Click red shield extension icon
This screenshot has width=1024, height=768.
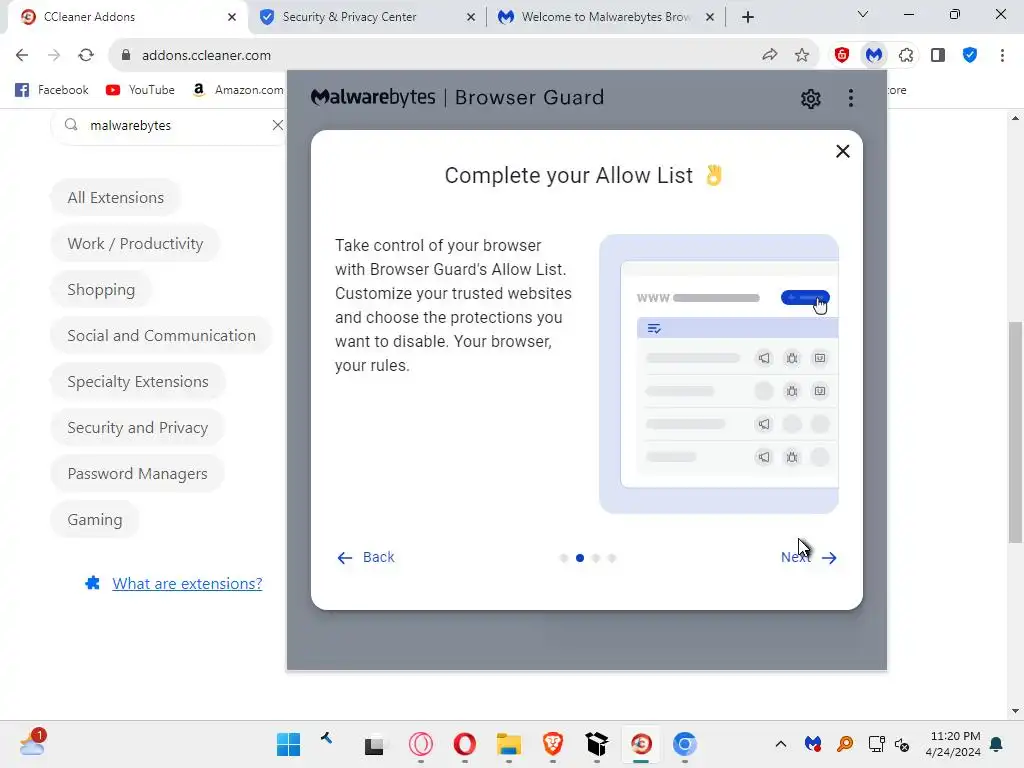click(x=842, y=56)
